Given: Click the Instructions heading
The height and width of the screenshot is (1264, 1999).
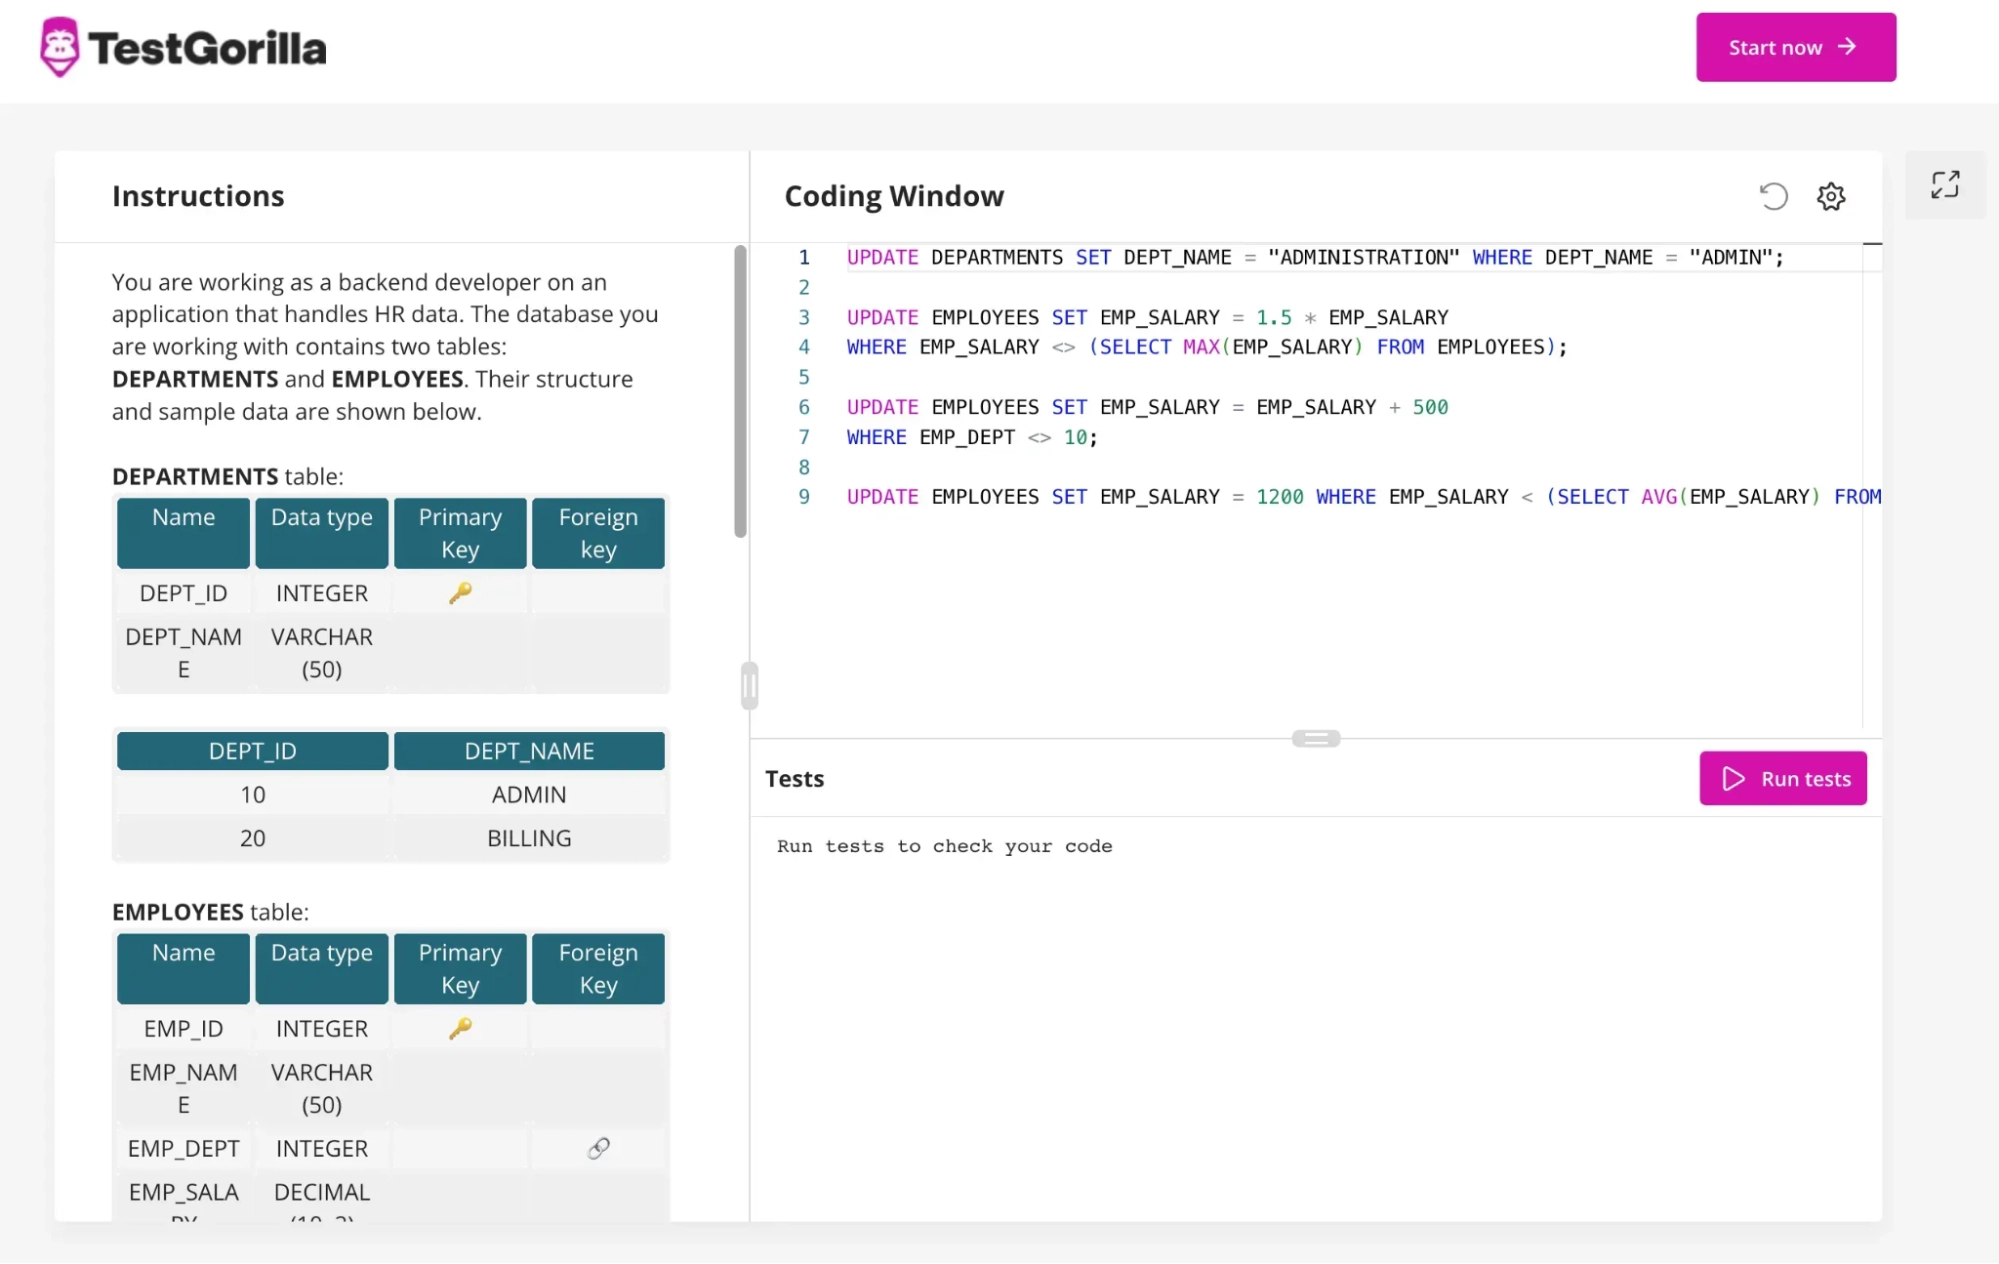Looking at the screenshot, I should point(198,196).
